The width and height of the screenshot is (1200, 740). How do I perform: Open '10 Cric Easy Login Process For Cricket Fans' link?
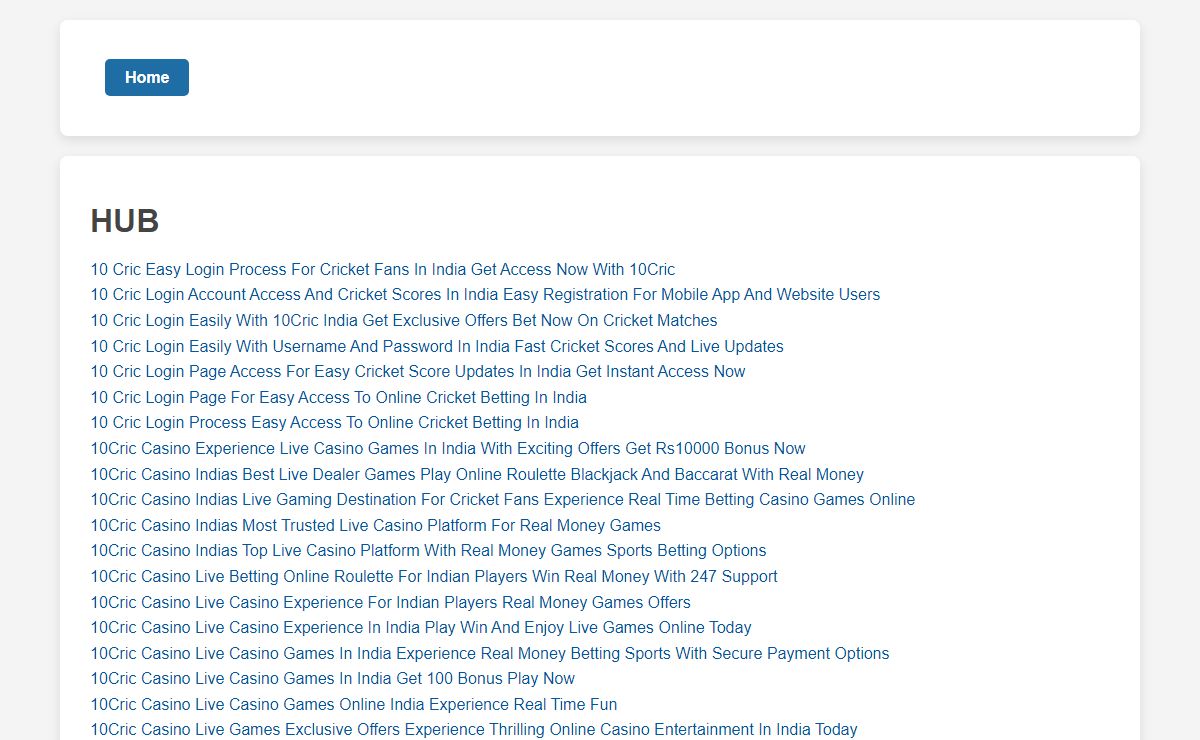click(x=383, y=269)
